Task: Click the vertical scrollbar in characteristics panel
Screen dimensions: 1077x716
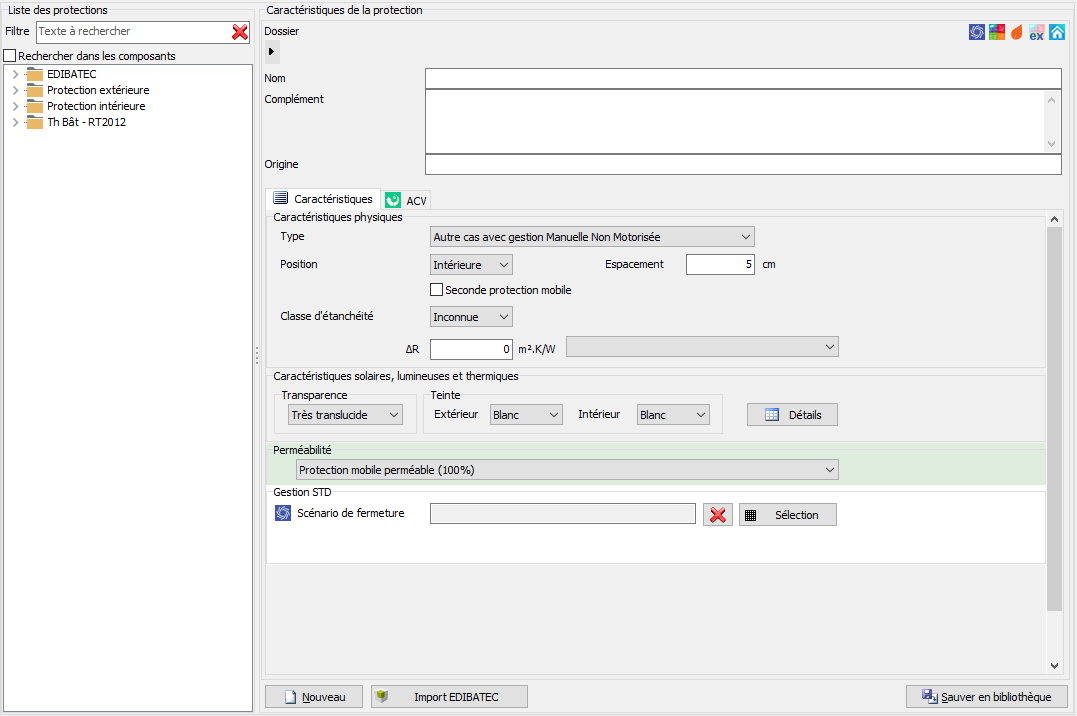Action: coord(1054,420)
